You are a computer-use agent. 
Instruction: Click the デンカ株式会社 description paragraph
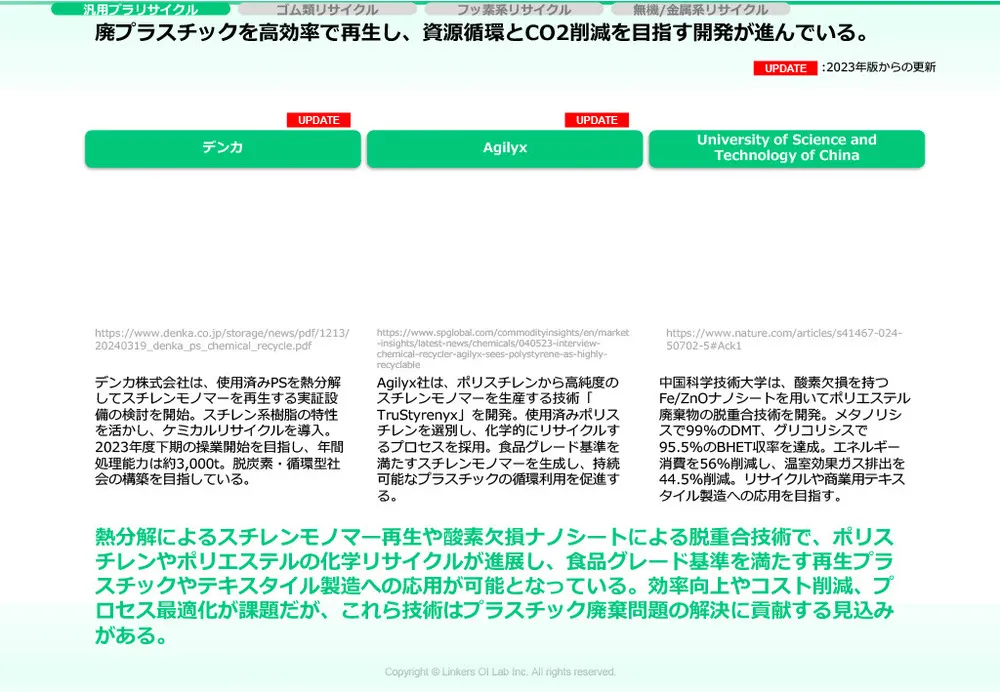click(x=219, y=430)
